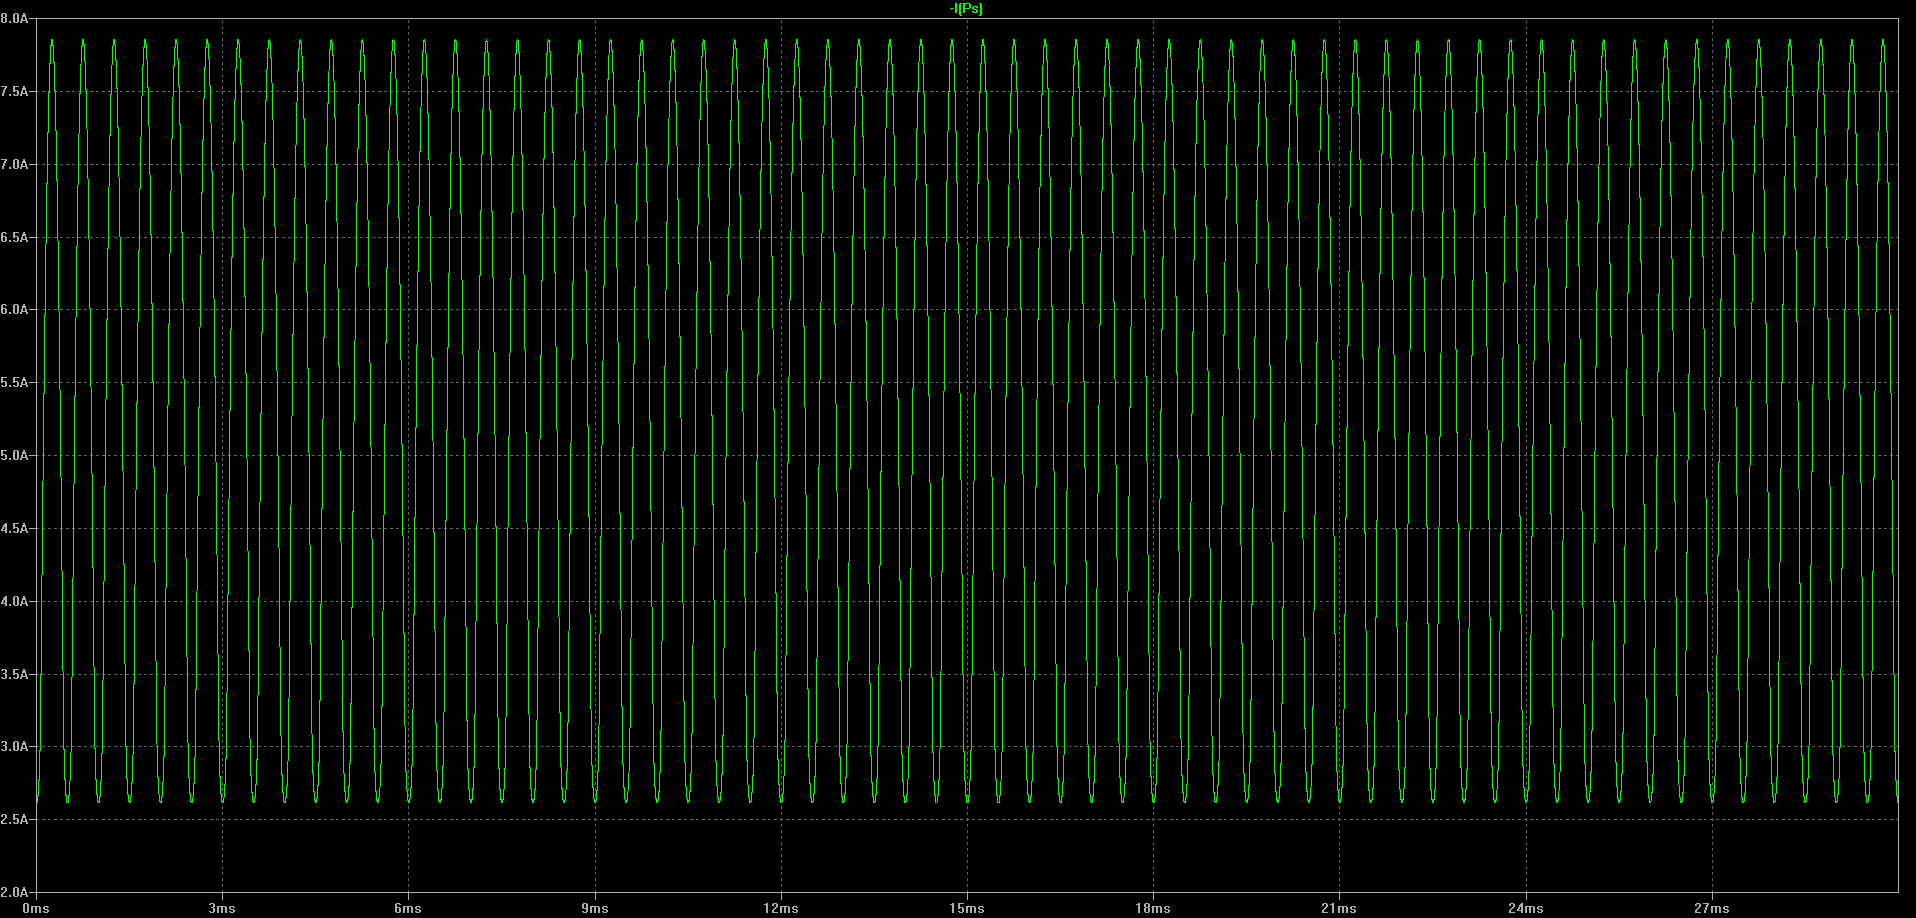1916x918 pixels.
Task: Click the 4.5A vertical axis label
Action: point(14,528)
